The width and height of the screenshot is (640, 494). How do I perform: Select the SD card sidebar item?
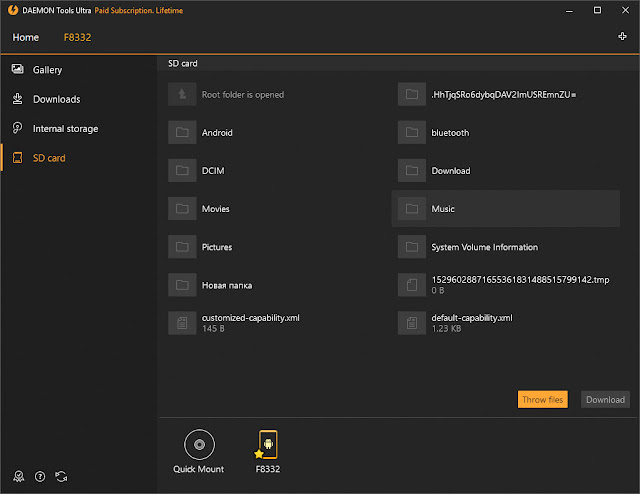[78, 158]
